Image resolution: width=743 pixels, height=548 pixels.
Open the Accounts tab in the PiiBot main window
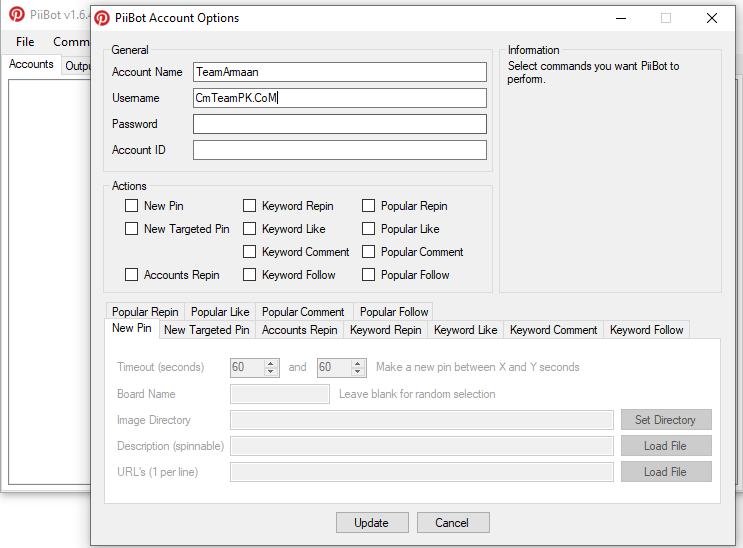31,64
